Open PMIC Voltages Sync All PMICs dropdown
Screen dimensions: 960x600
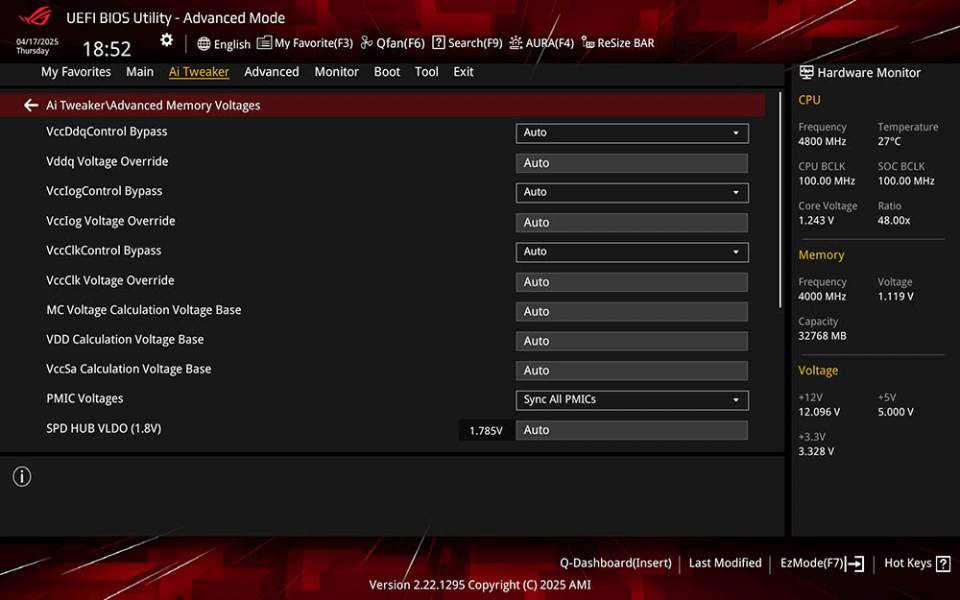(632, 400)
